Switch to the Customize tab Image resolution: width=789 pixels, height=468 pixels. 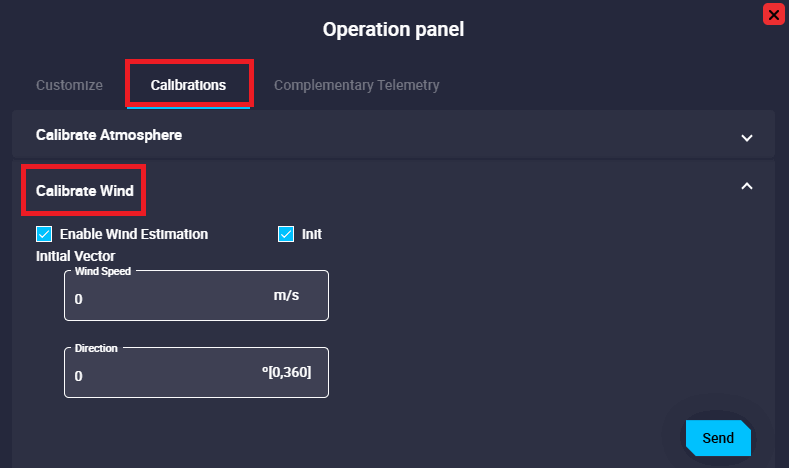69,85
